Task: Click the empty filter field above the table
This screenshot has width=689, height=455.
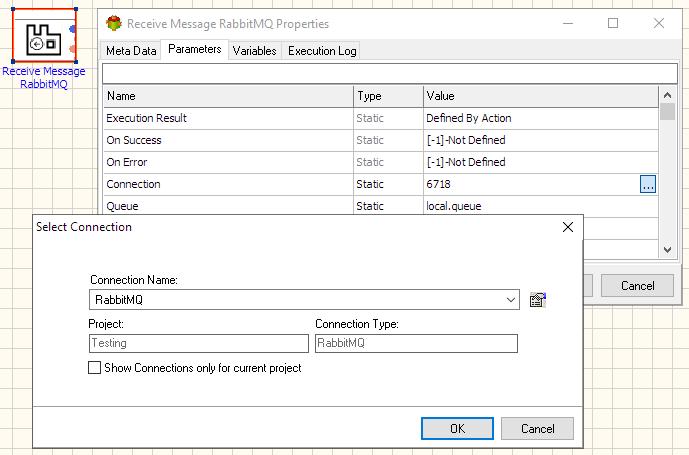Action: 390,73
